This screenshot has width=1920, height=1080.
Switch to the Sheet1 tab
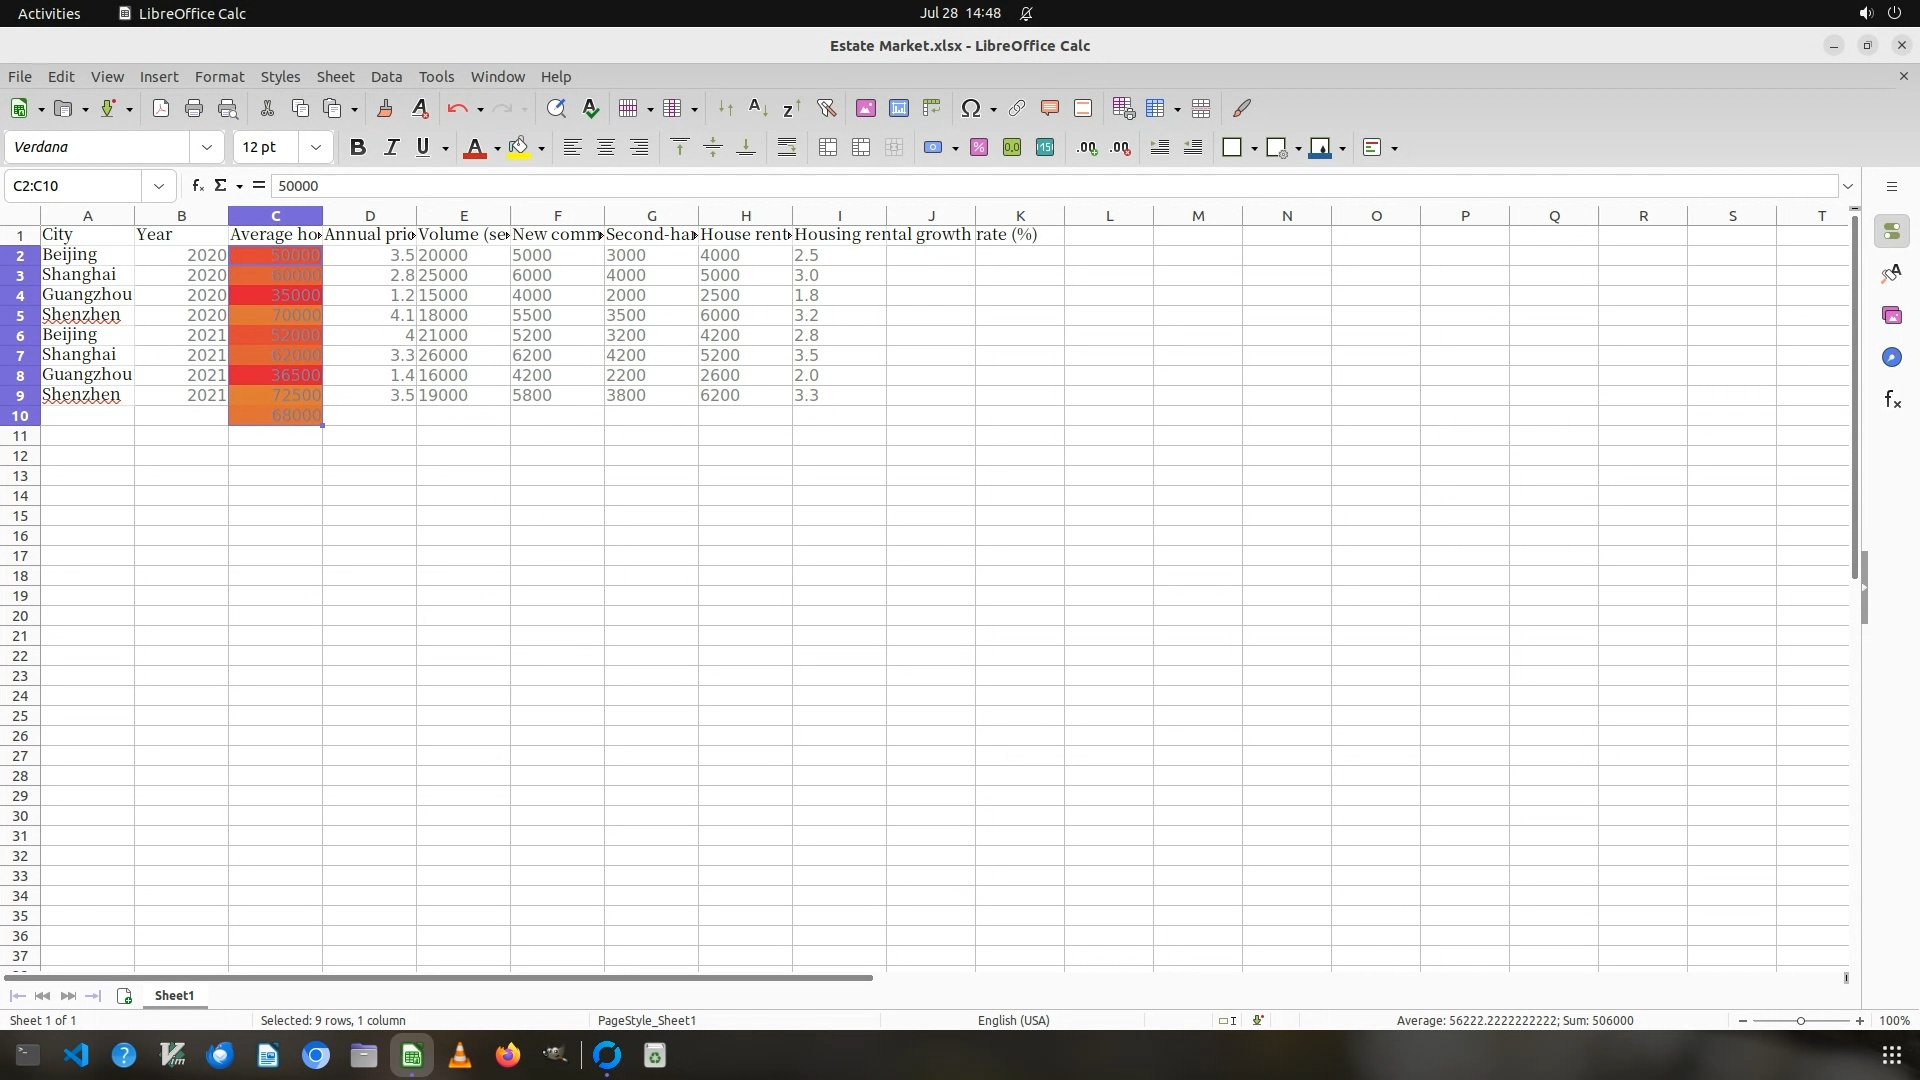(x=174, y=995)
